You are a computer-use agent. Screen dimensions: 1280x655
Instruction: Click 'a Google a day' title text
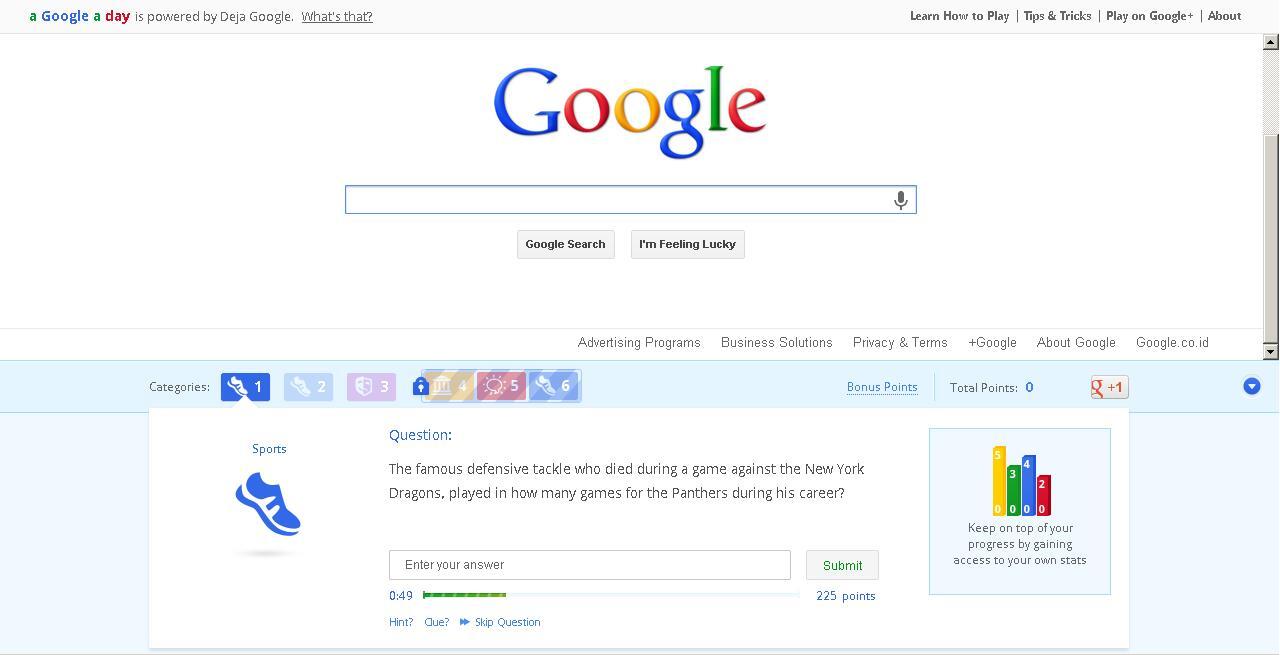point(80,16)
